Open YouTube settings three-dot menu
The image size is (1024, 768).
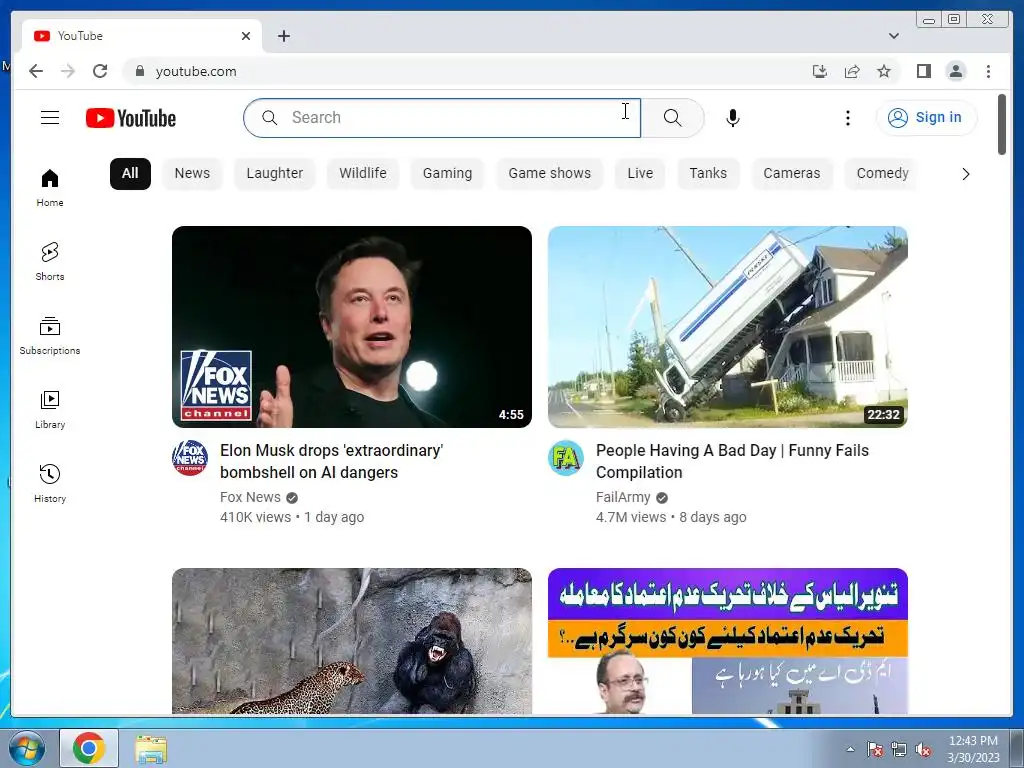(848, 118)
